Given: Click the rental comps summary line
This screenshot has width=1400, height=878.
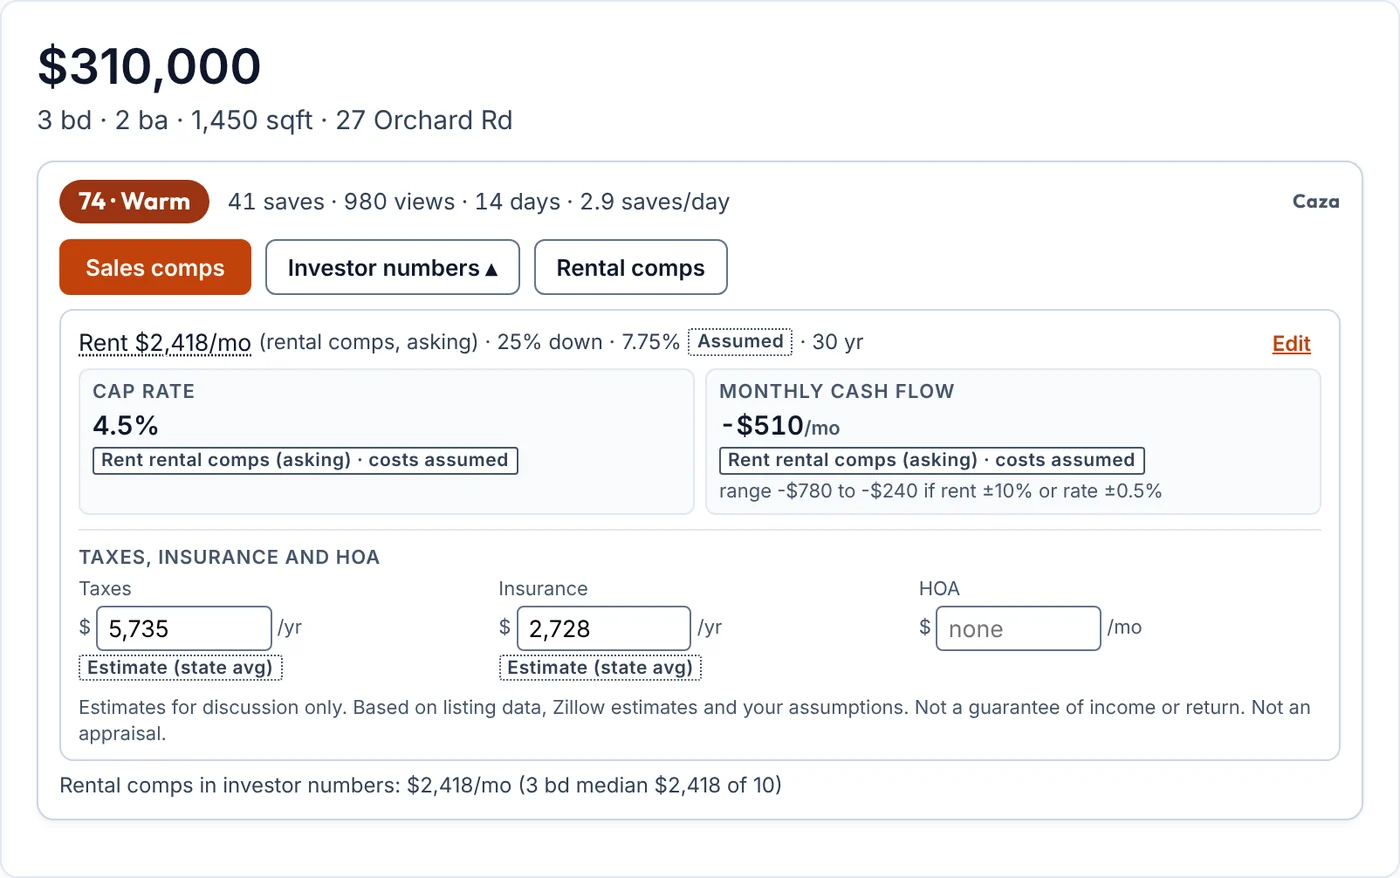Looking at the screenshot, I should 420,785.
